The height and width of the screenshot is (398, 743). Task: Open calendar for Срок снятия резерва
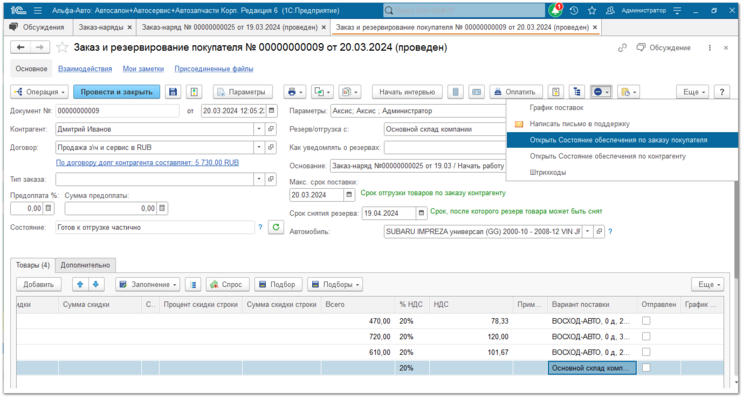point(421,213)
